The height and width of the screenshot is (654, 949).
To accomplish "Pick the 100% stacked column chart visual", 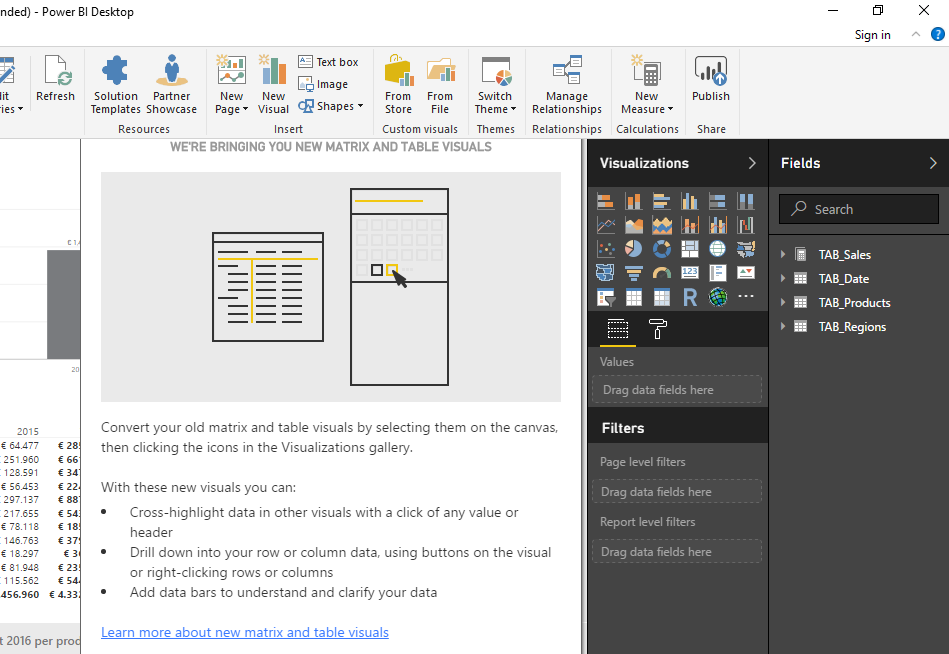I will 746,201.
